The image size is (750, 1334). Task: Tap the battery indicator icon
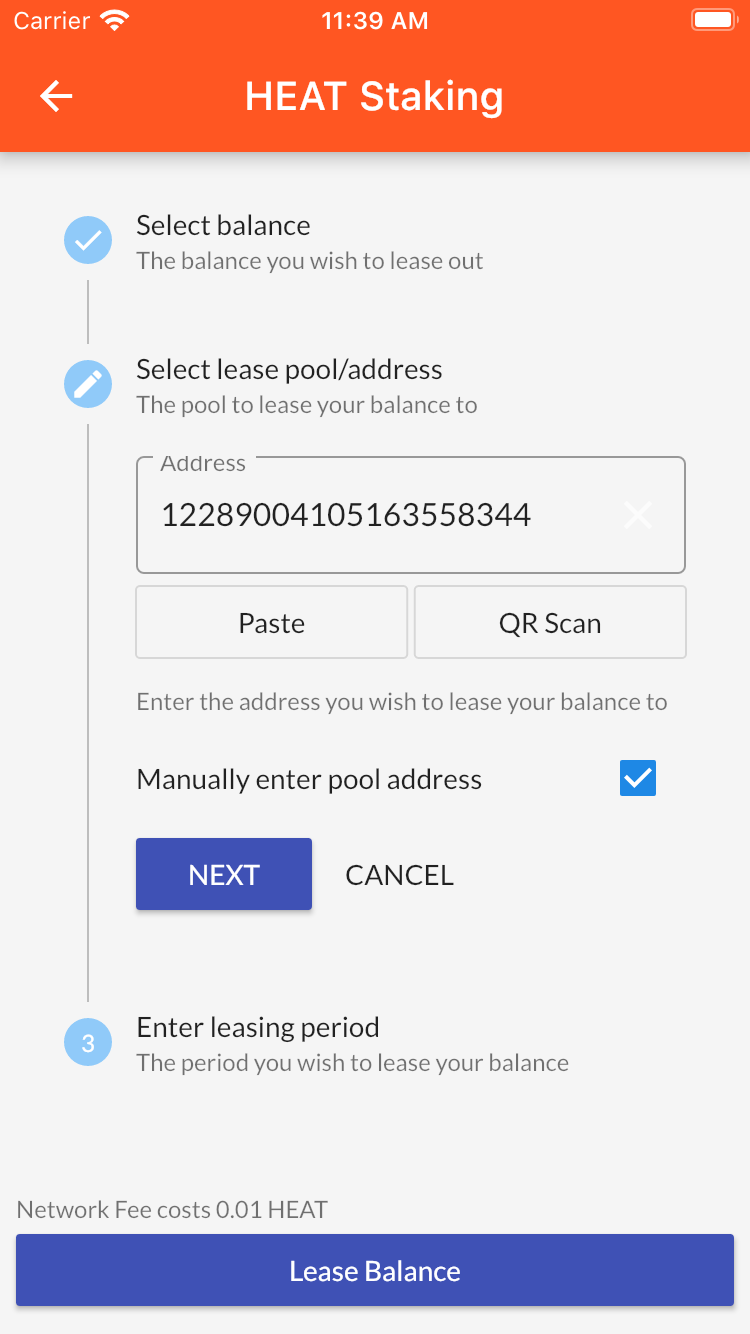point(713,21)
